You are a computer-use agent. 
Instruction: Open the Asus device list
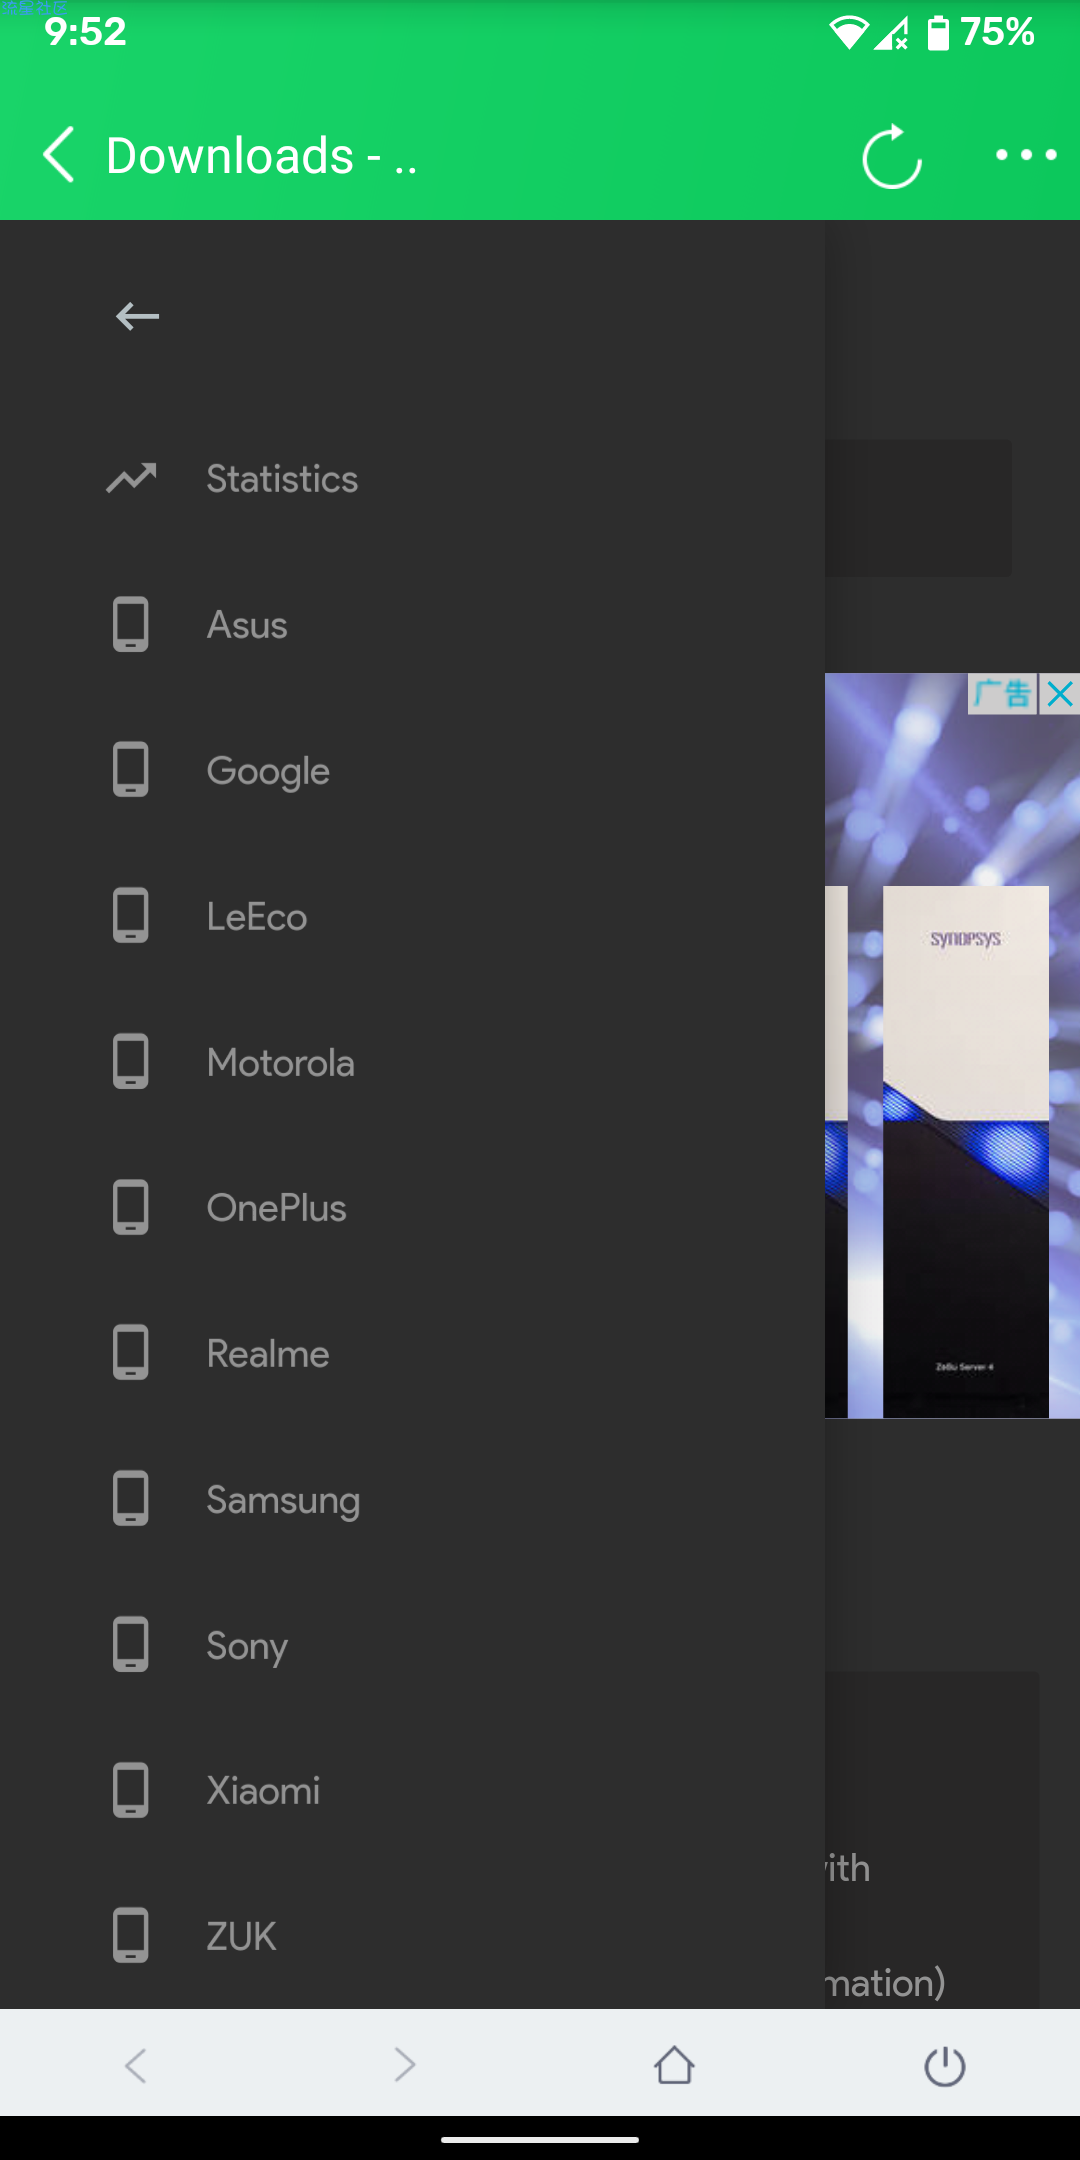tap(412, 625)
